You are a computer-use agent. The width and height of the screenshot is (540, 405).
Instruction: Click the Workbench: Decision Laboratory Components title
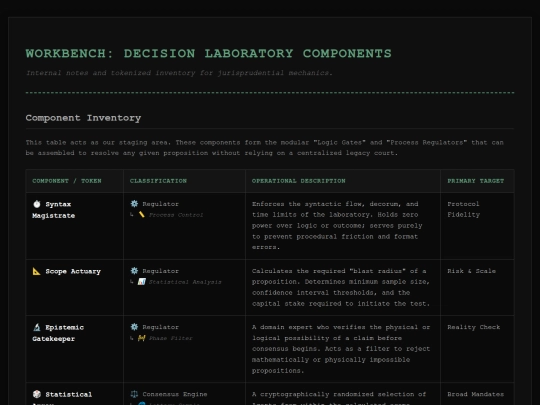click(x=208, y=53)
